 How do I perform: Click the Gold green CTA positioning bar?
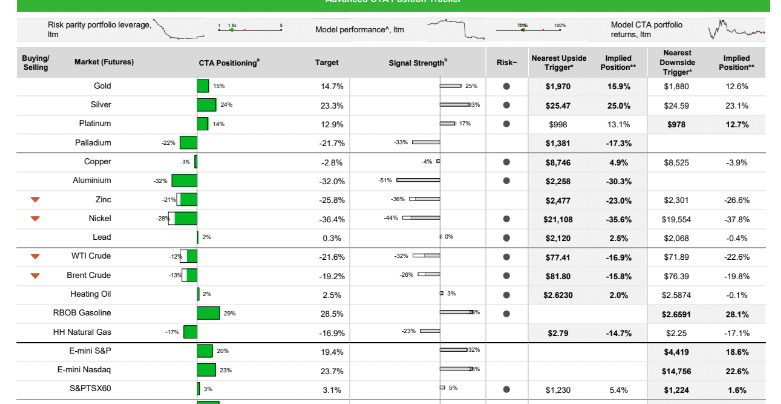coord(203,86)
